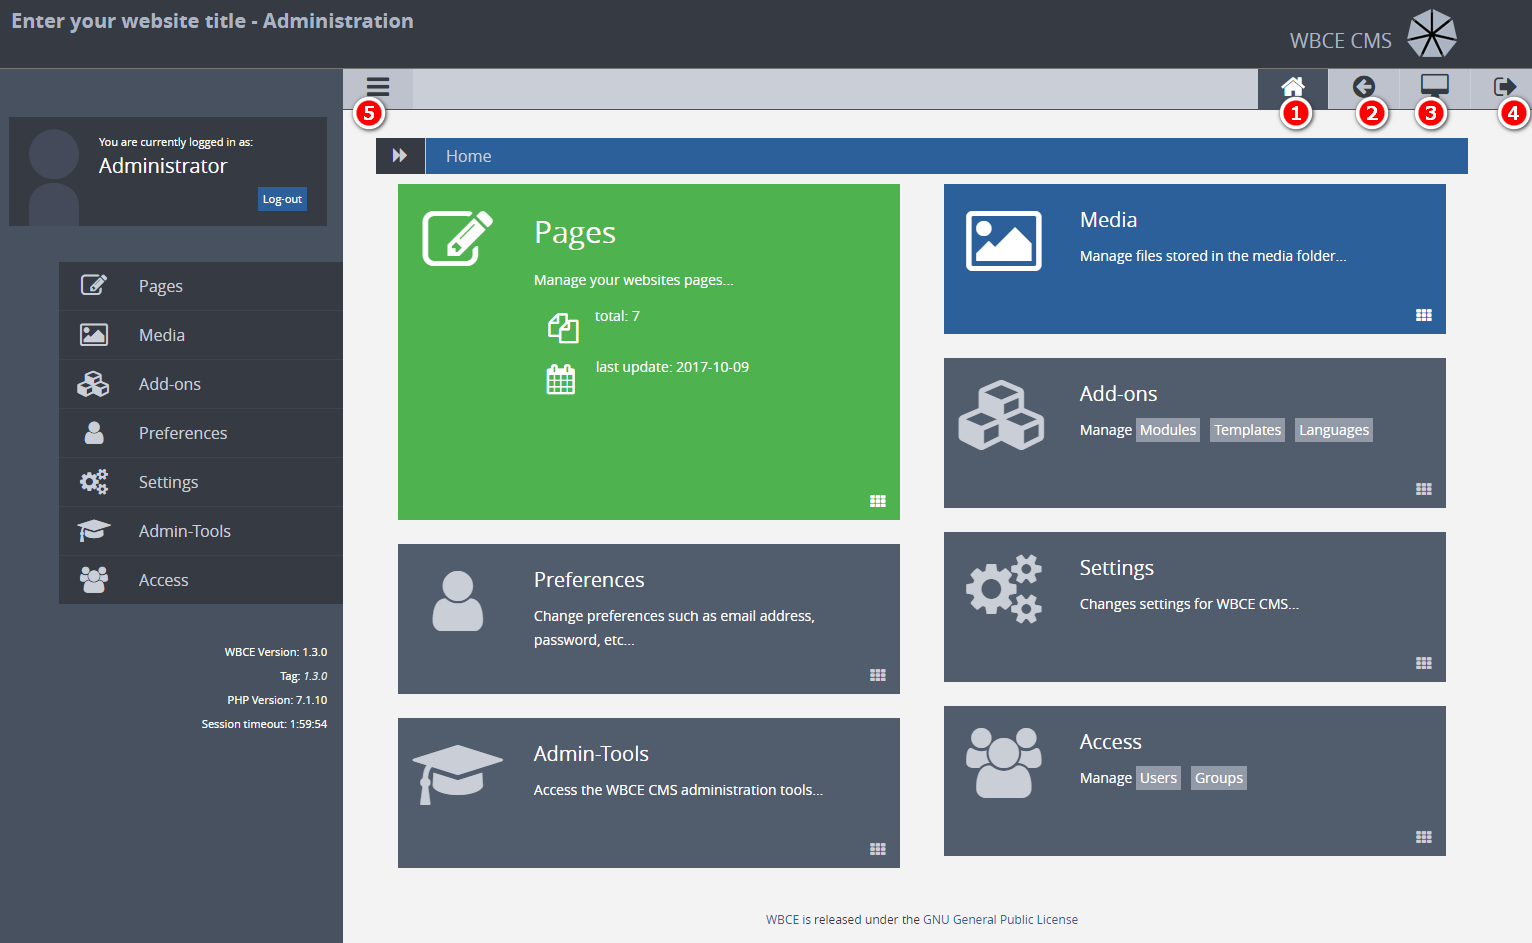Open Modules from the Add-ons tile
The width and height of the screenshot is (1532, 943).
tap(1168, 430)
